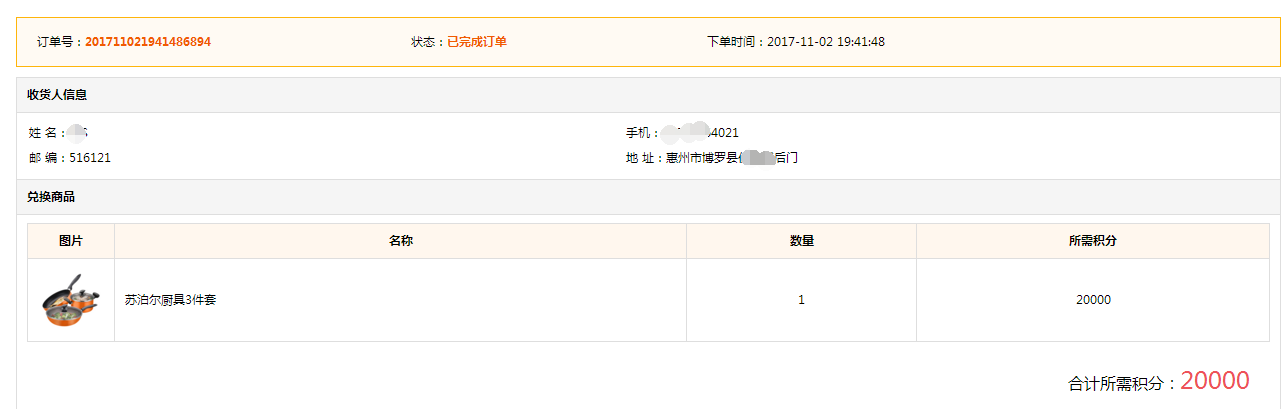
Task: Click the 合计所需积分 label
Action: coord(1120,384)
